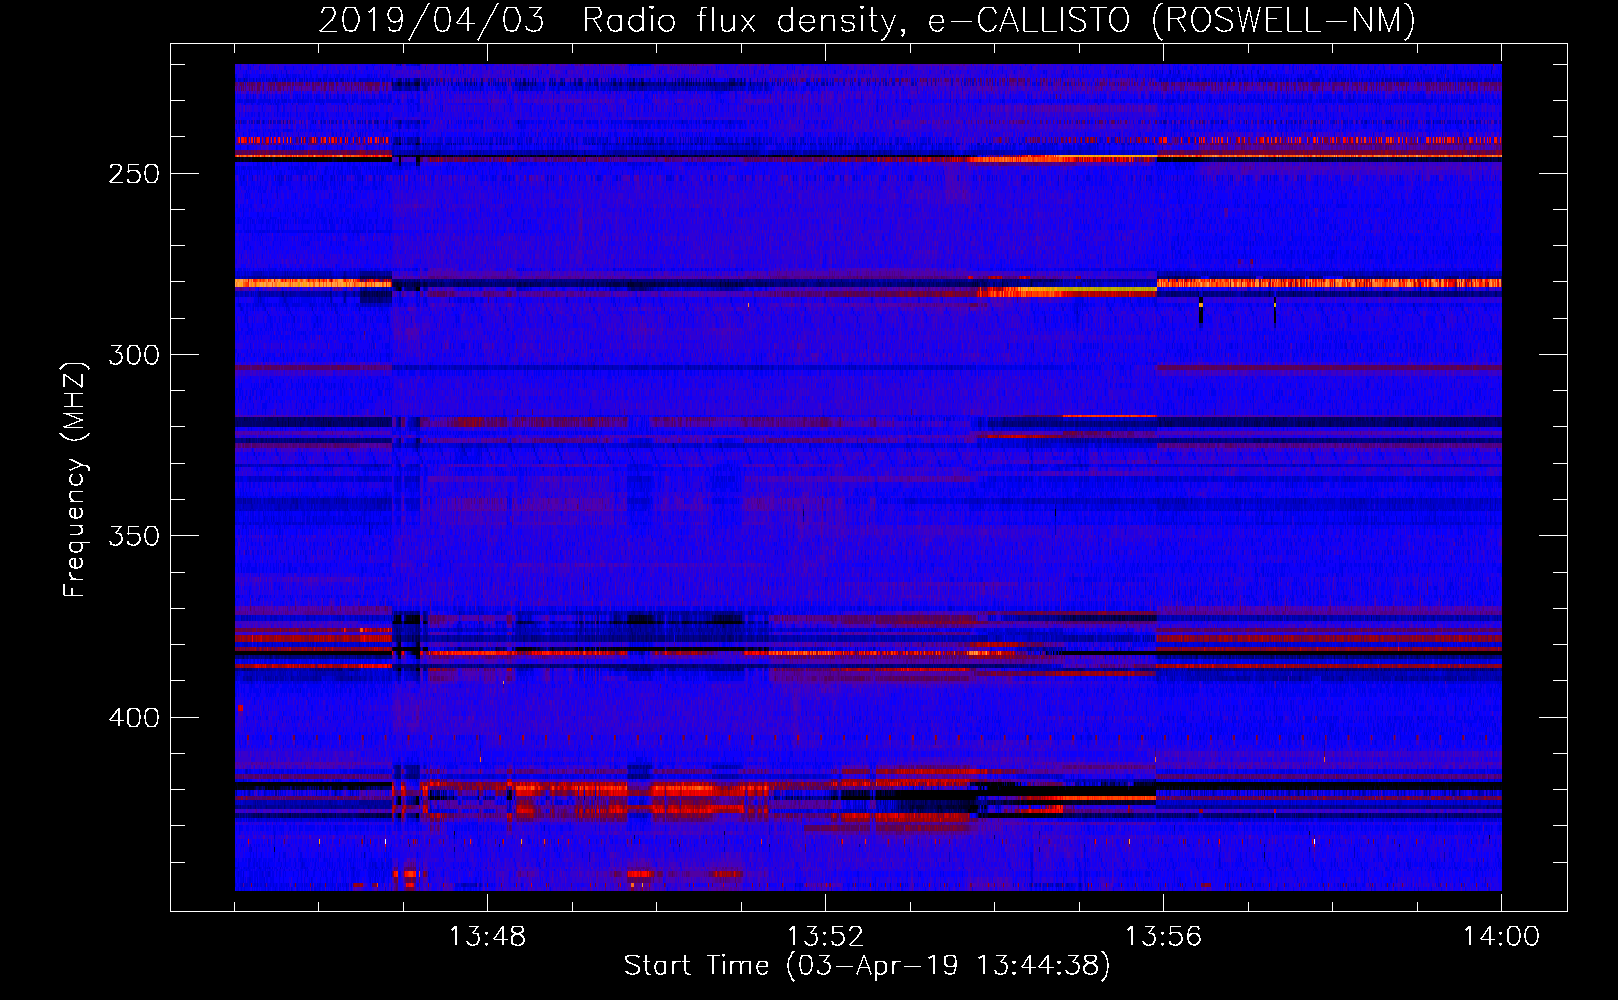The height and width of the screenshot is (1000, 1618).
Task: Click the small red spot at 398 MHz left edge
Action: coord(240,708)
